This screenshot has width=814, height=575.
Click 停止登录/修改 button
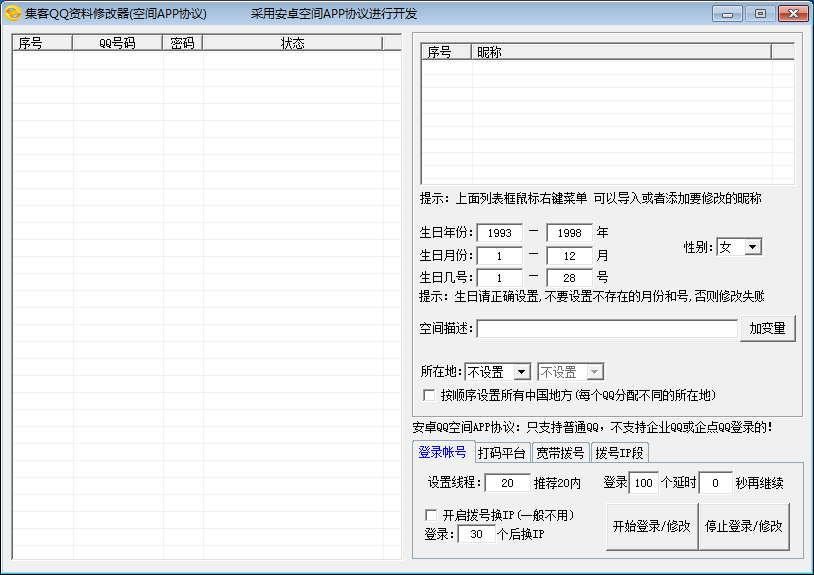(744, 526)
